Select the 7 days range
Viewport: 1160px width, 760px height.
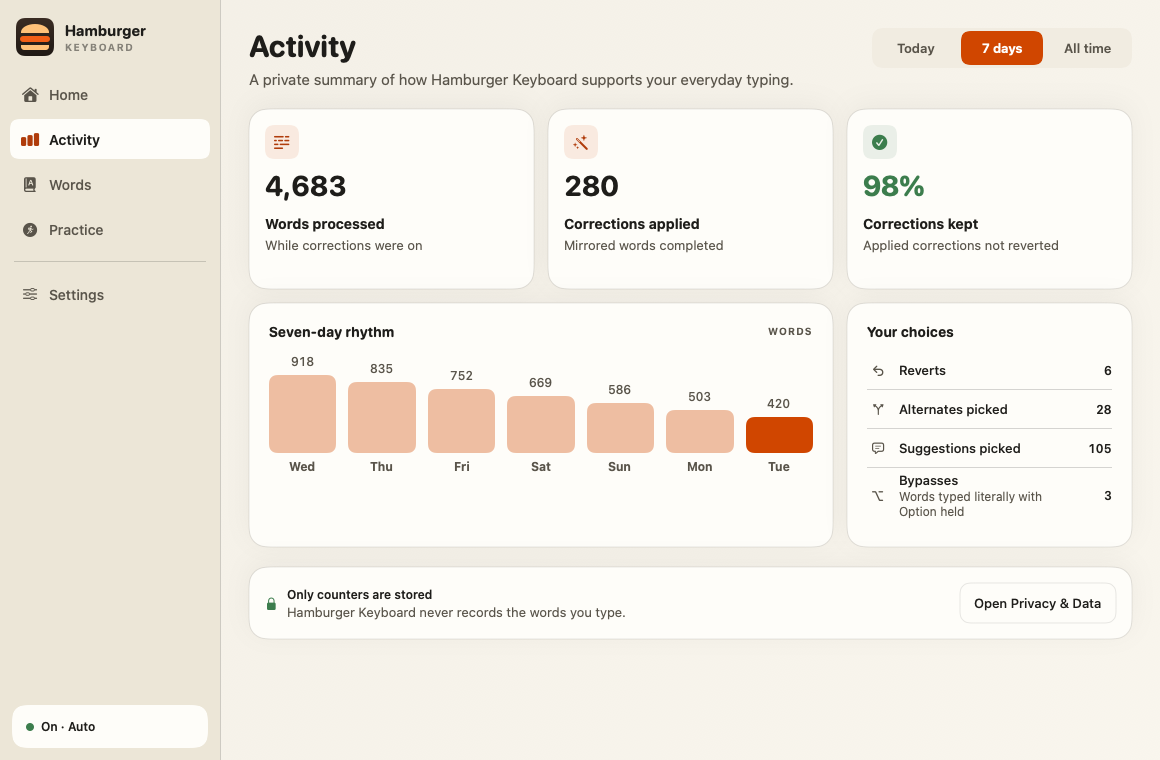pos(1002,48)
